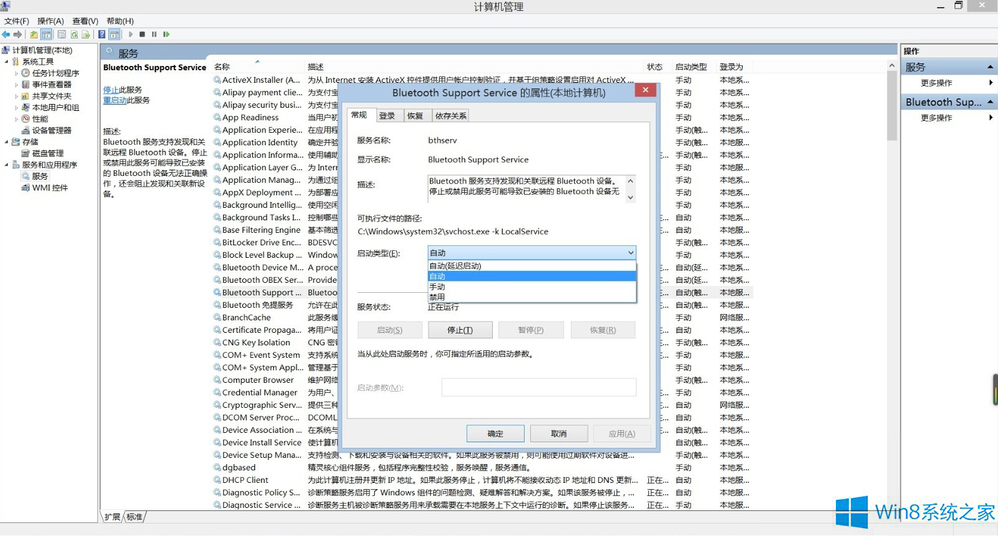Select 性能 with the gauge icon
The height and width of the screenshot is (536, 998).
pos(35,119)
